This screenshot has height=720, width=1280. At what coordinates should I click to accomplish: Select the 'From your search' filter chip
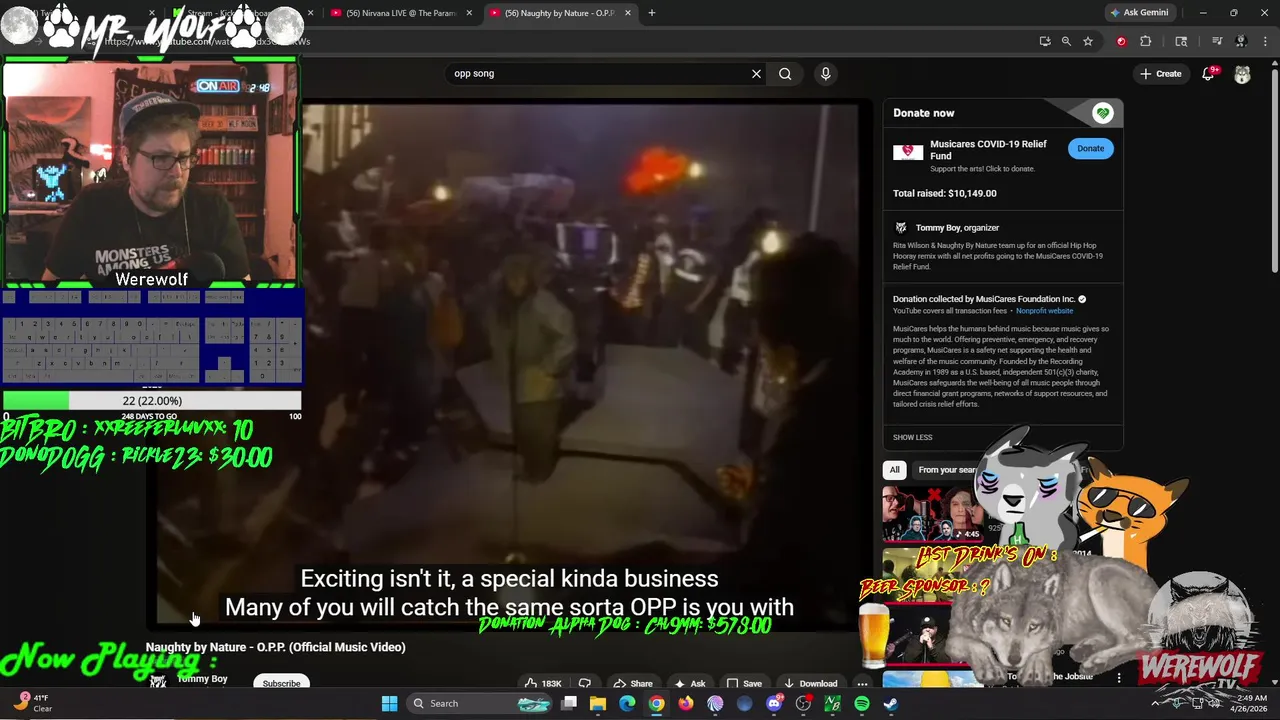(946, 470)
